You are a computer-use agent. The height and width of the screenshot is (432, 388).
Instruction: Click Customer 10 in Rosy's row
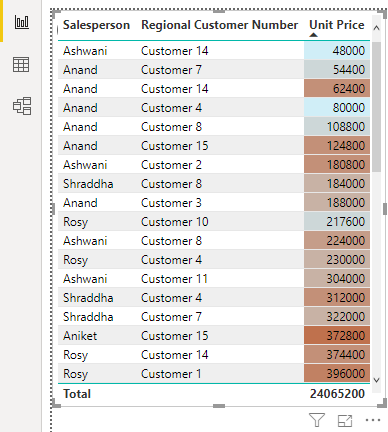click(x=175, y=222)
